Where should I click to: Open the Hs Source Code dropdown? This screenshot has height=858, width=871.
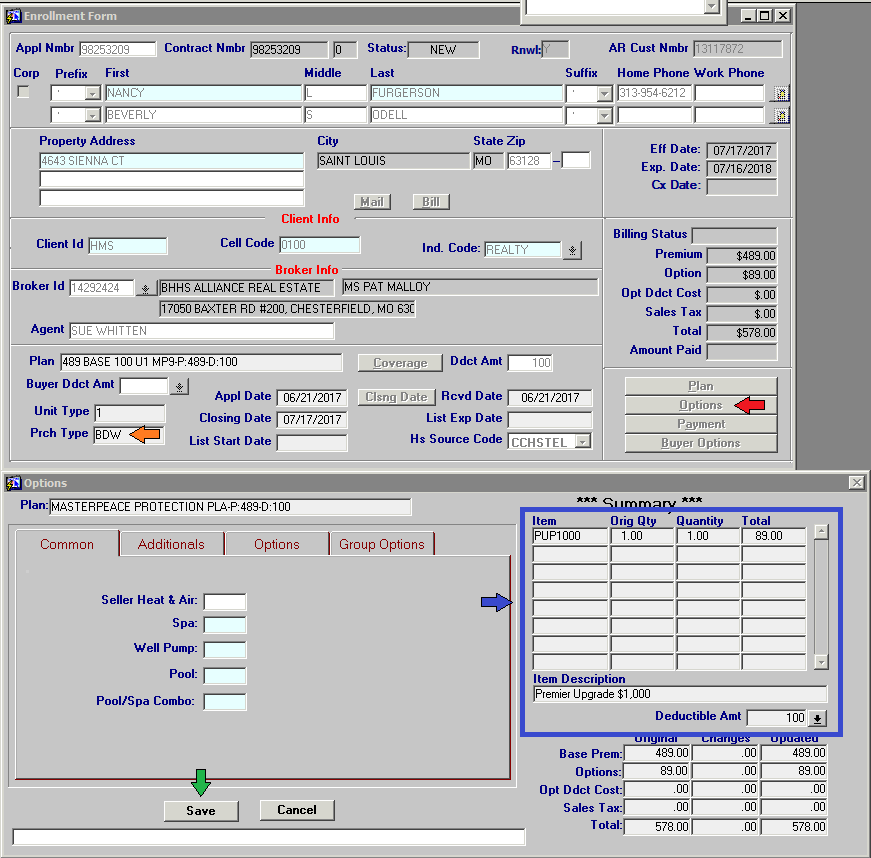582,441
